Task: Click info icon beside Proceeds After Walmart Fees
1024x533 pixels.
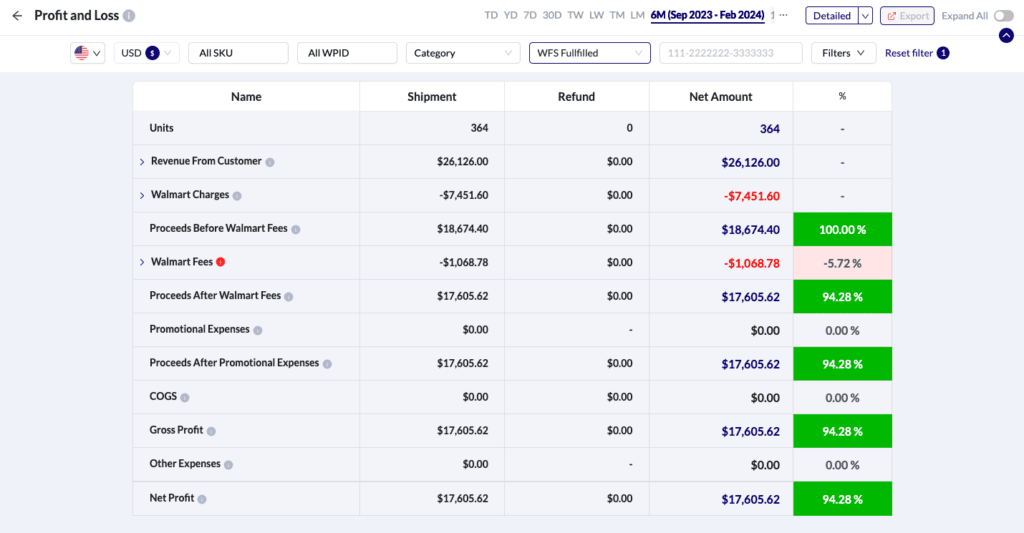Action: click(289, 297)
